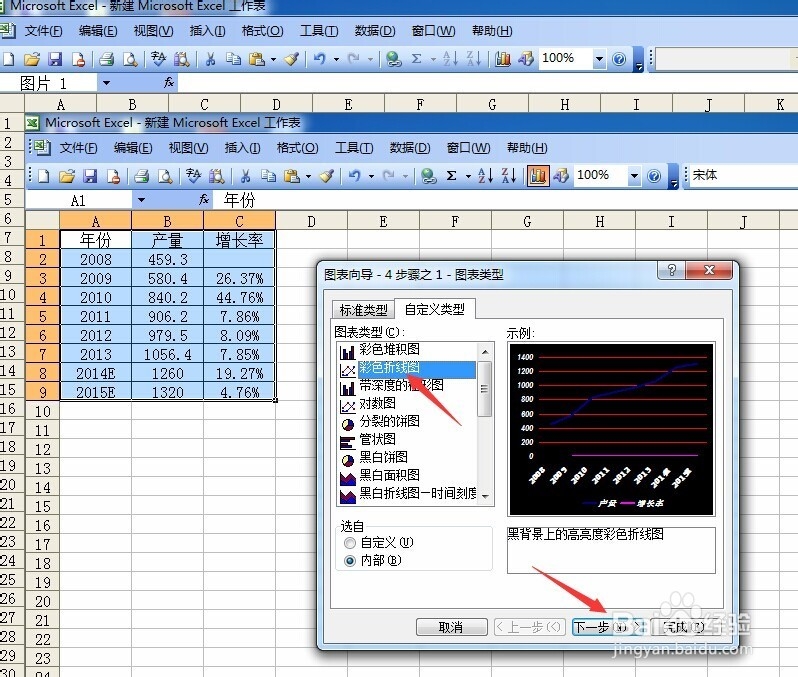Click the Print icon in inner Excel window toolbar
Screen dimensions: 798x677
[141, 176]
